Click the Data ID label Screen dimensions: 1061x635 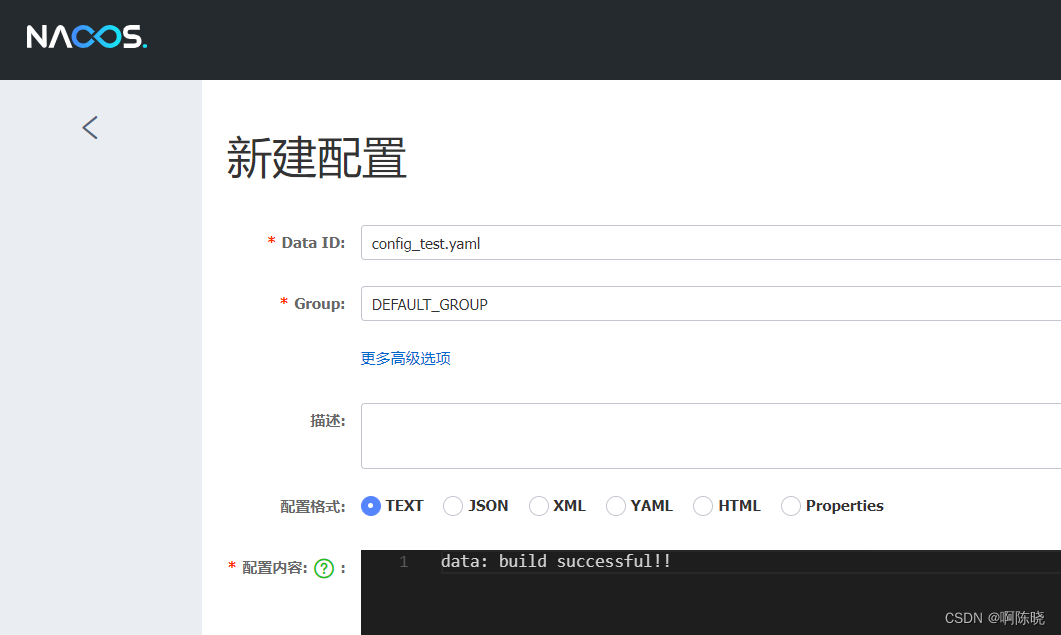(x=313, y=243)
